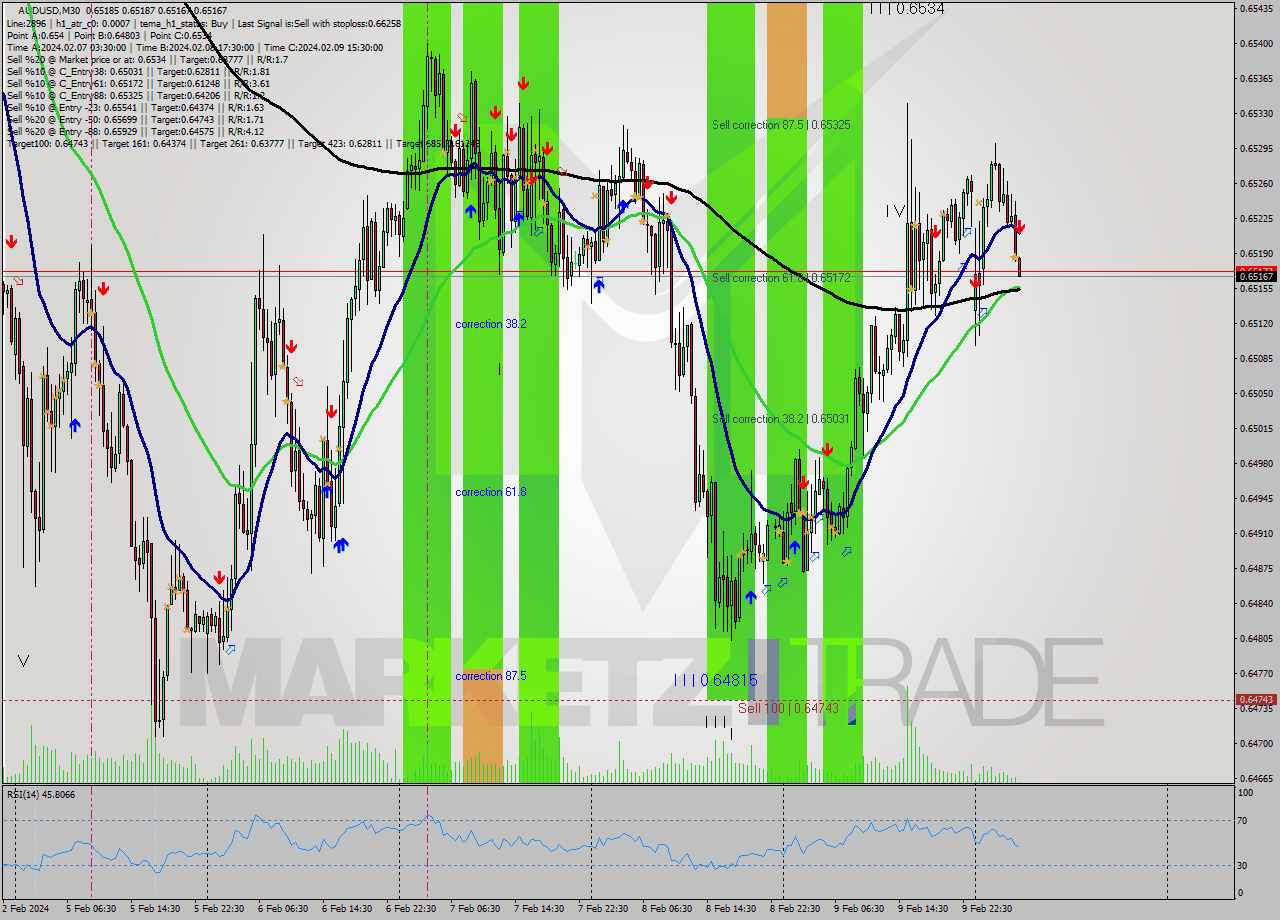Click the 0.65015 price axis label
The width and height of the screenshot is (1280, 920).
(x=1256, y=428)
